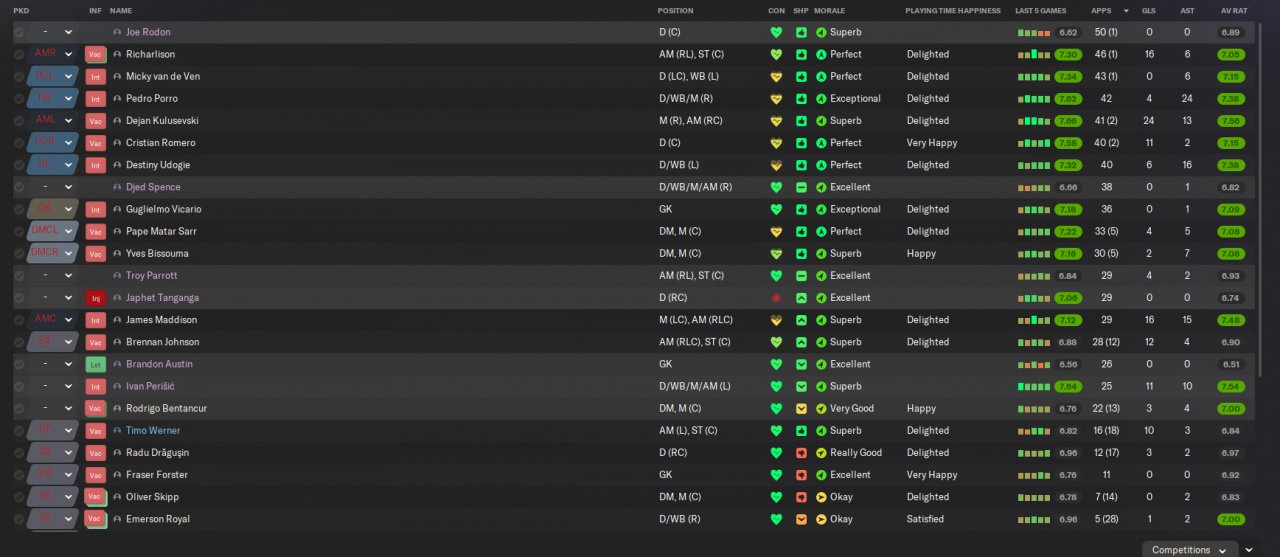Click Micky van de Ven's Int badge
The width and height of the screenshot is (1280, 557).
point(95,77)
